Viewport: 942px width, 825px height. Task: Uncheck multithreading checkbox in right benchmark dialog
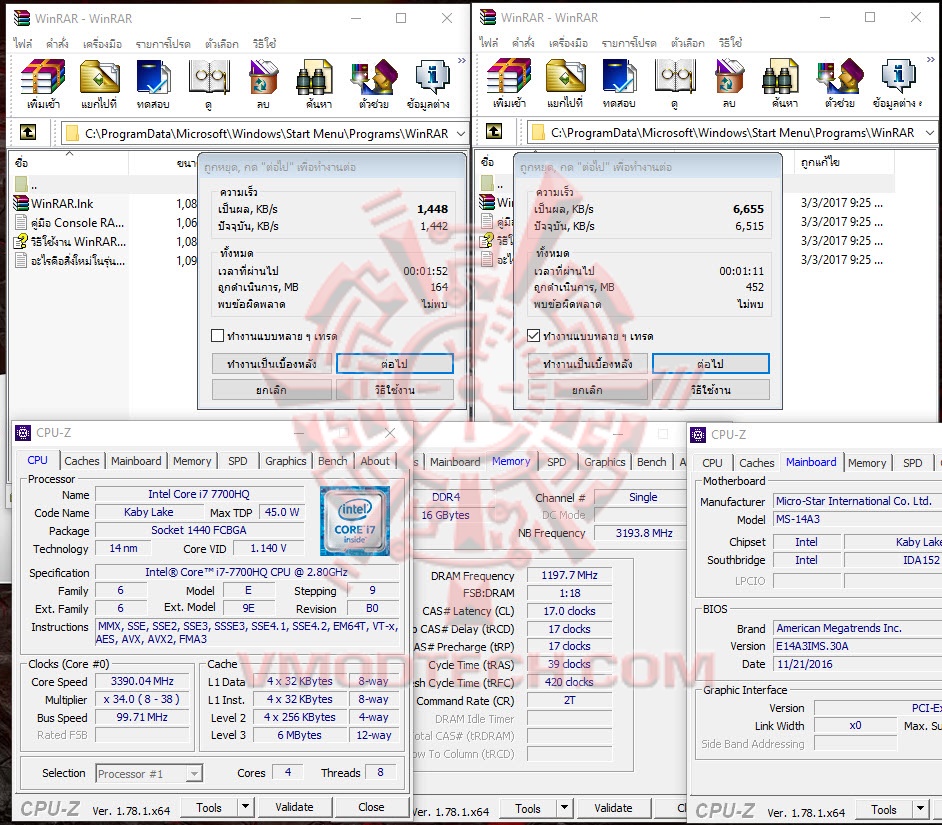coord(533,335)
